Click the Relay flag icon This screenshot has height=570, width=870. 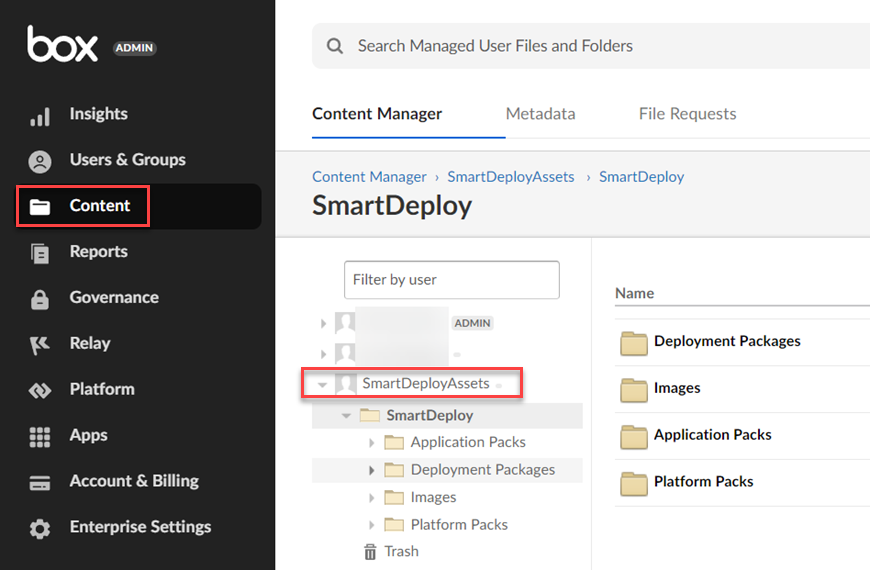click(40, 345)
